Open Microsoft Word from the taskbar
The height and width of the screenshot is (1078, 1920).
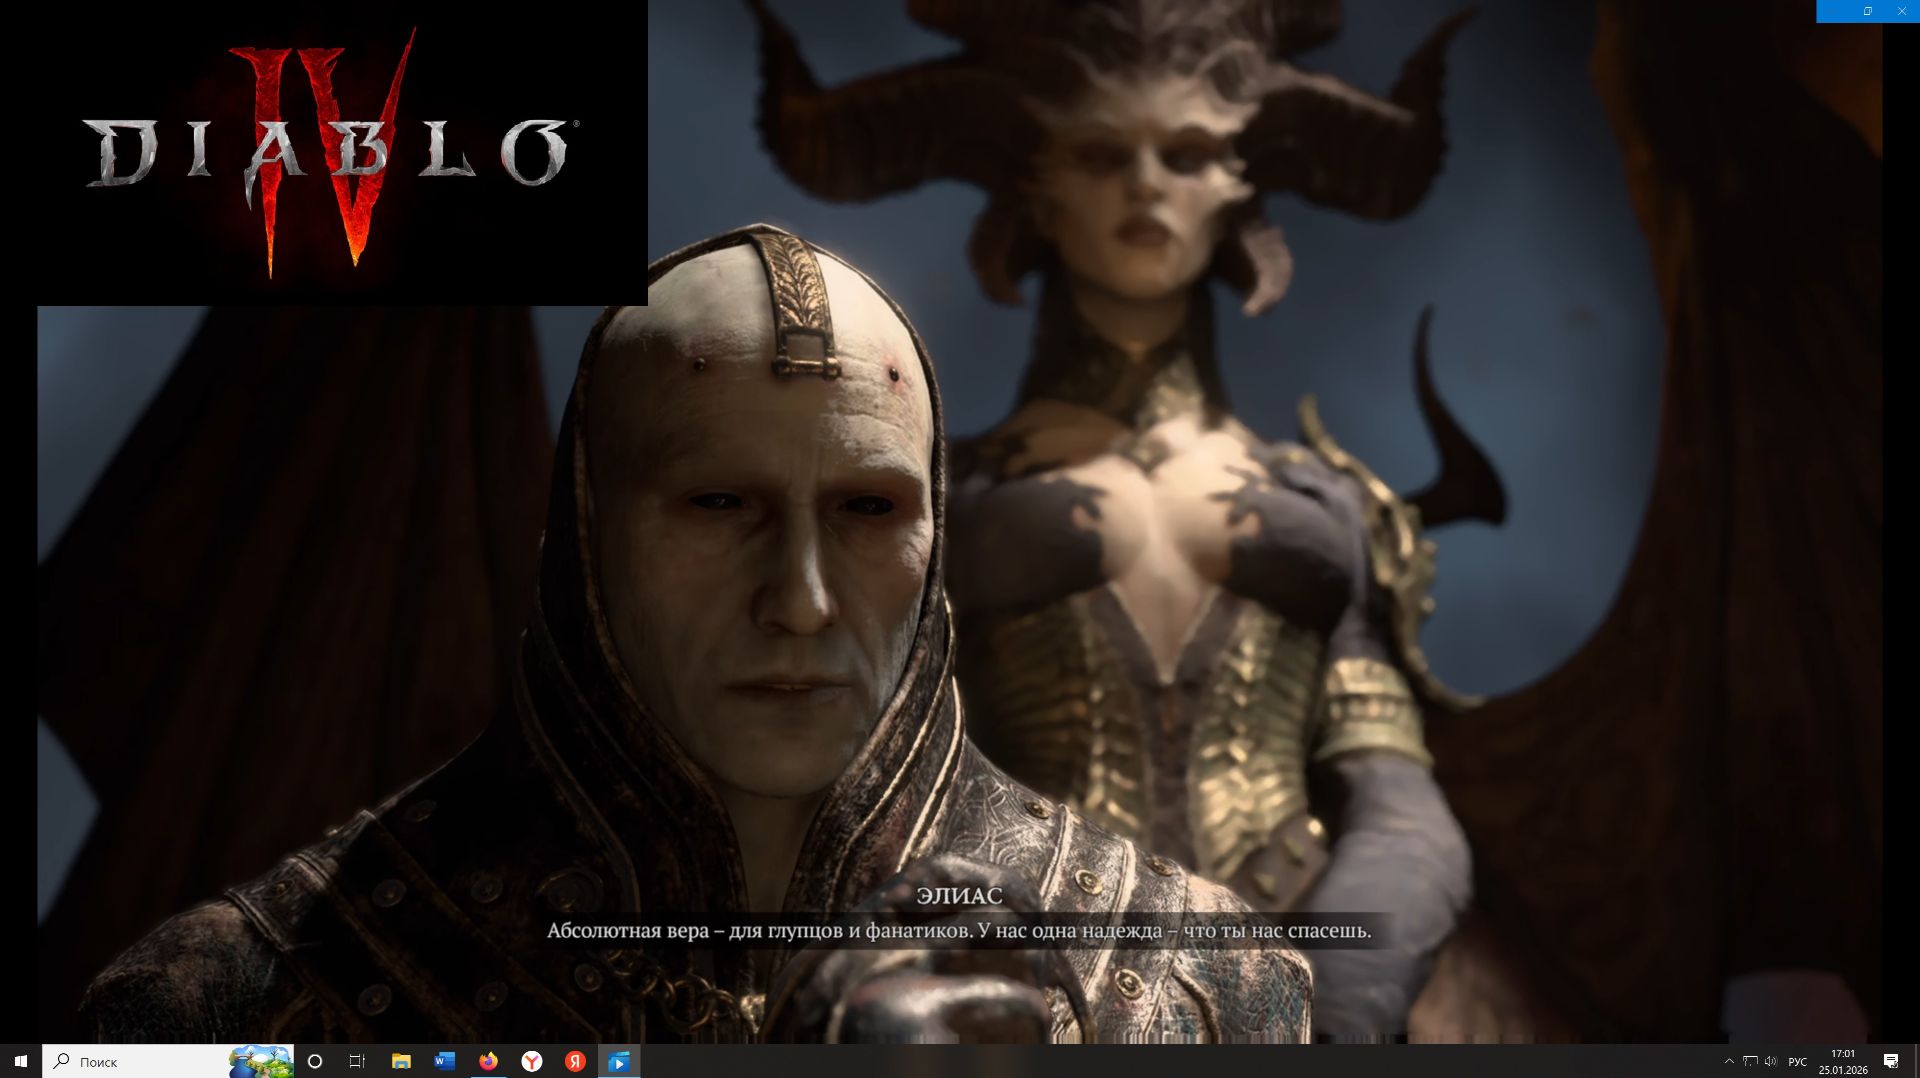tap(444, 1062)
